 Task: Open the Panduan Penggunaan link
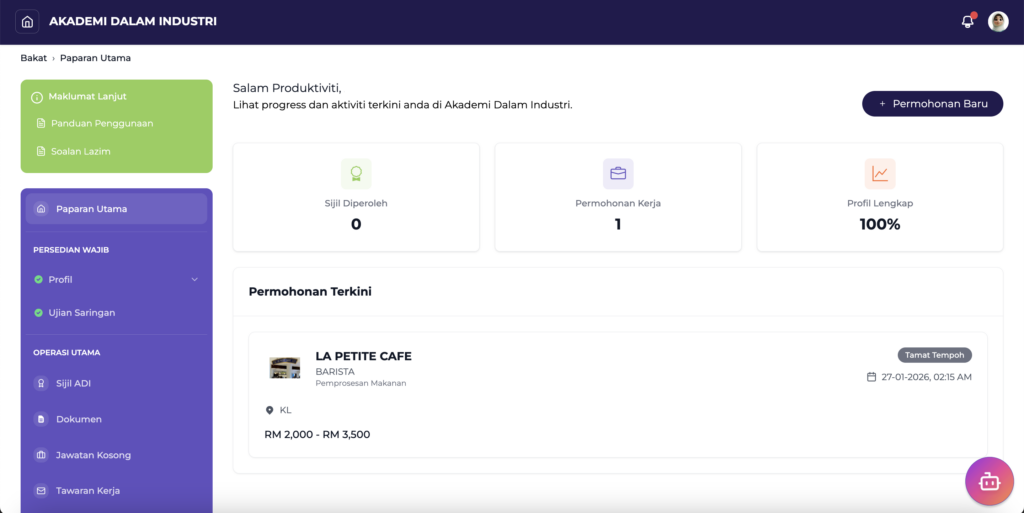click(x=101, y=124)
